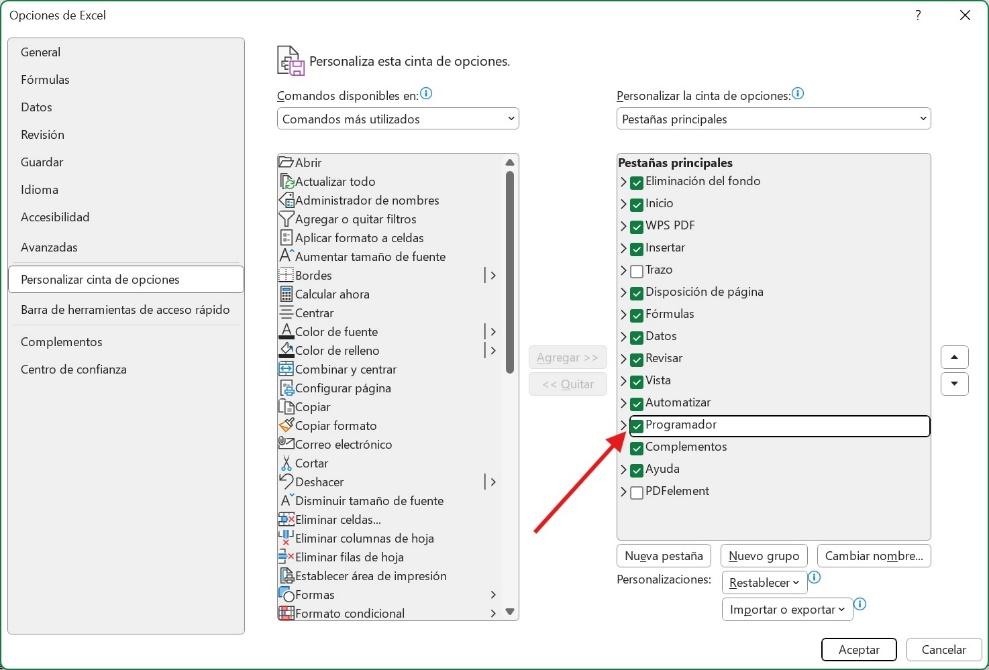Click the Color de fuente icon

pyautogui.click(x=286, y=331)
